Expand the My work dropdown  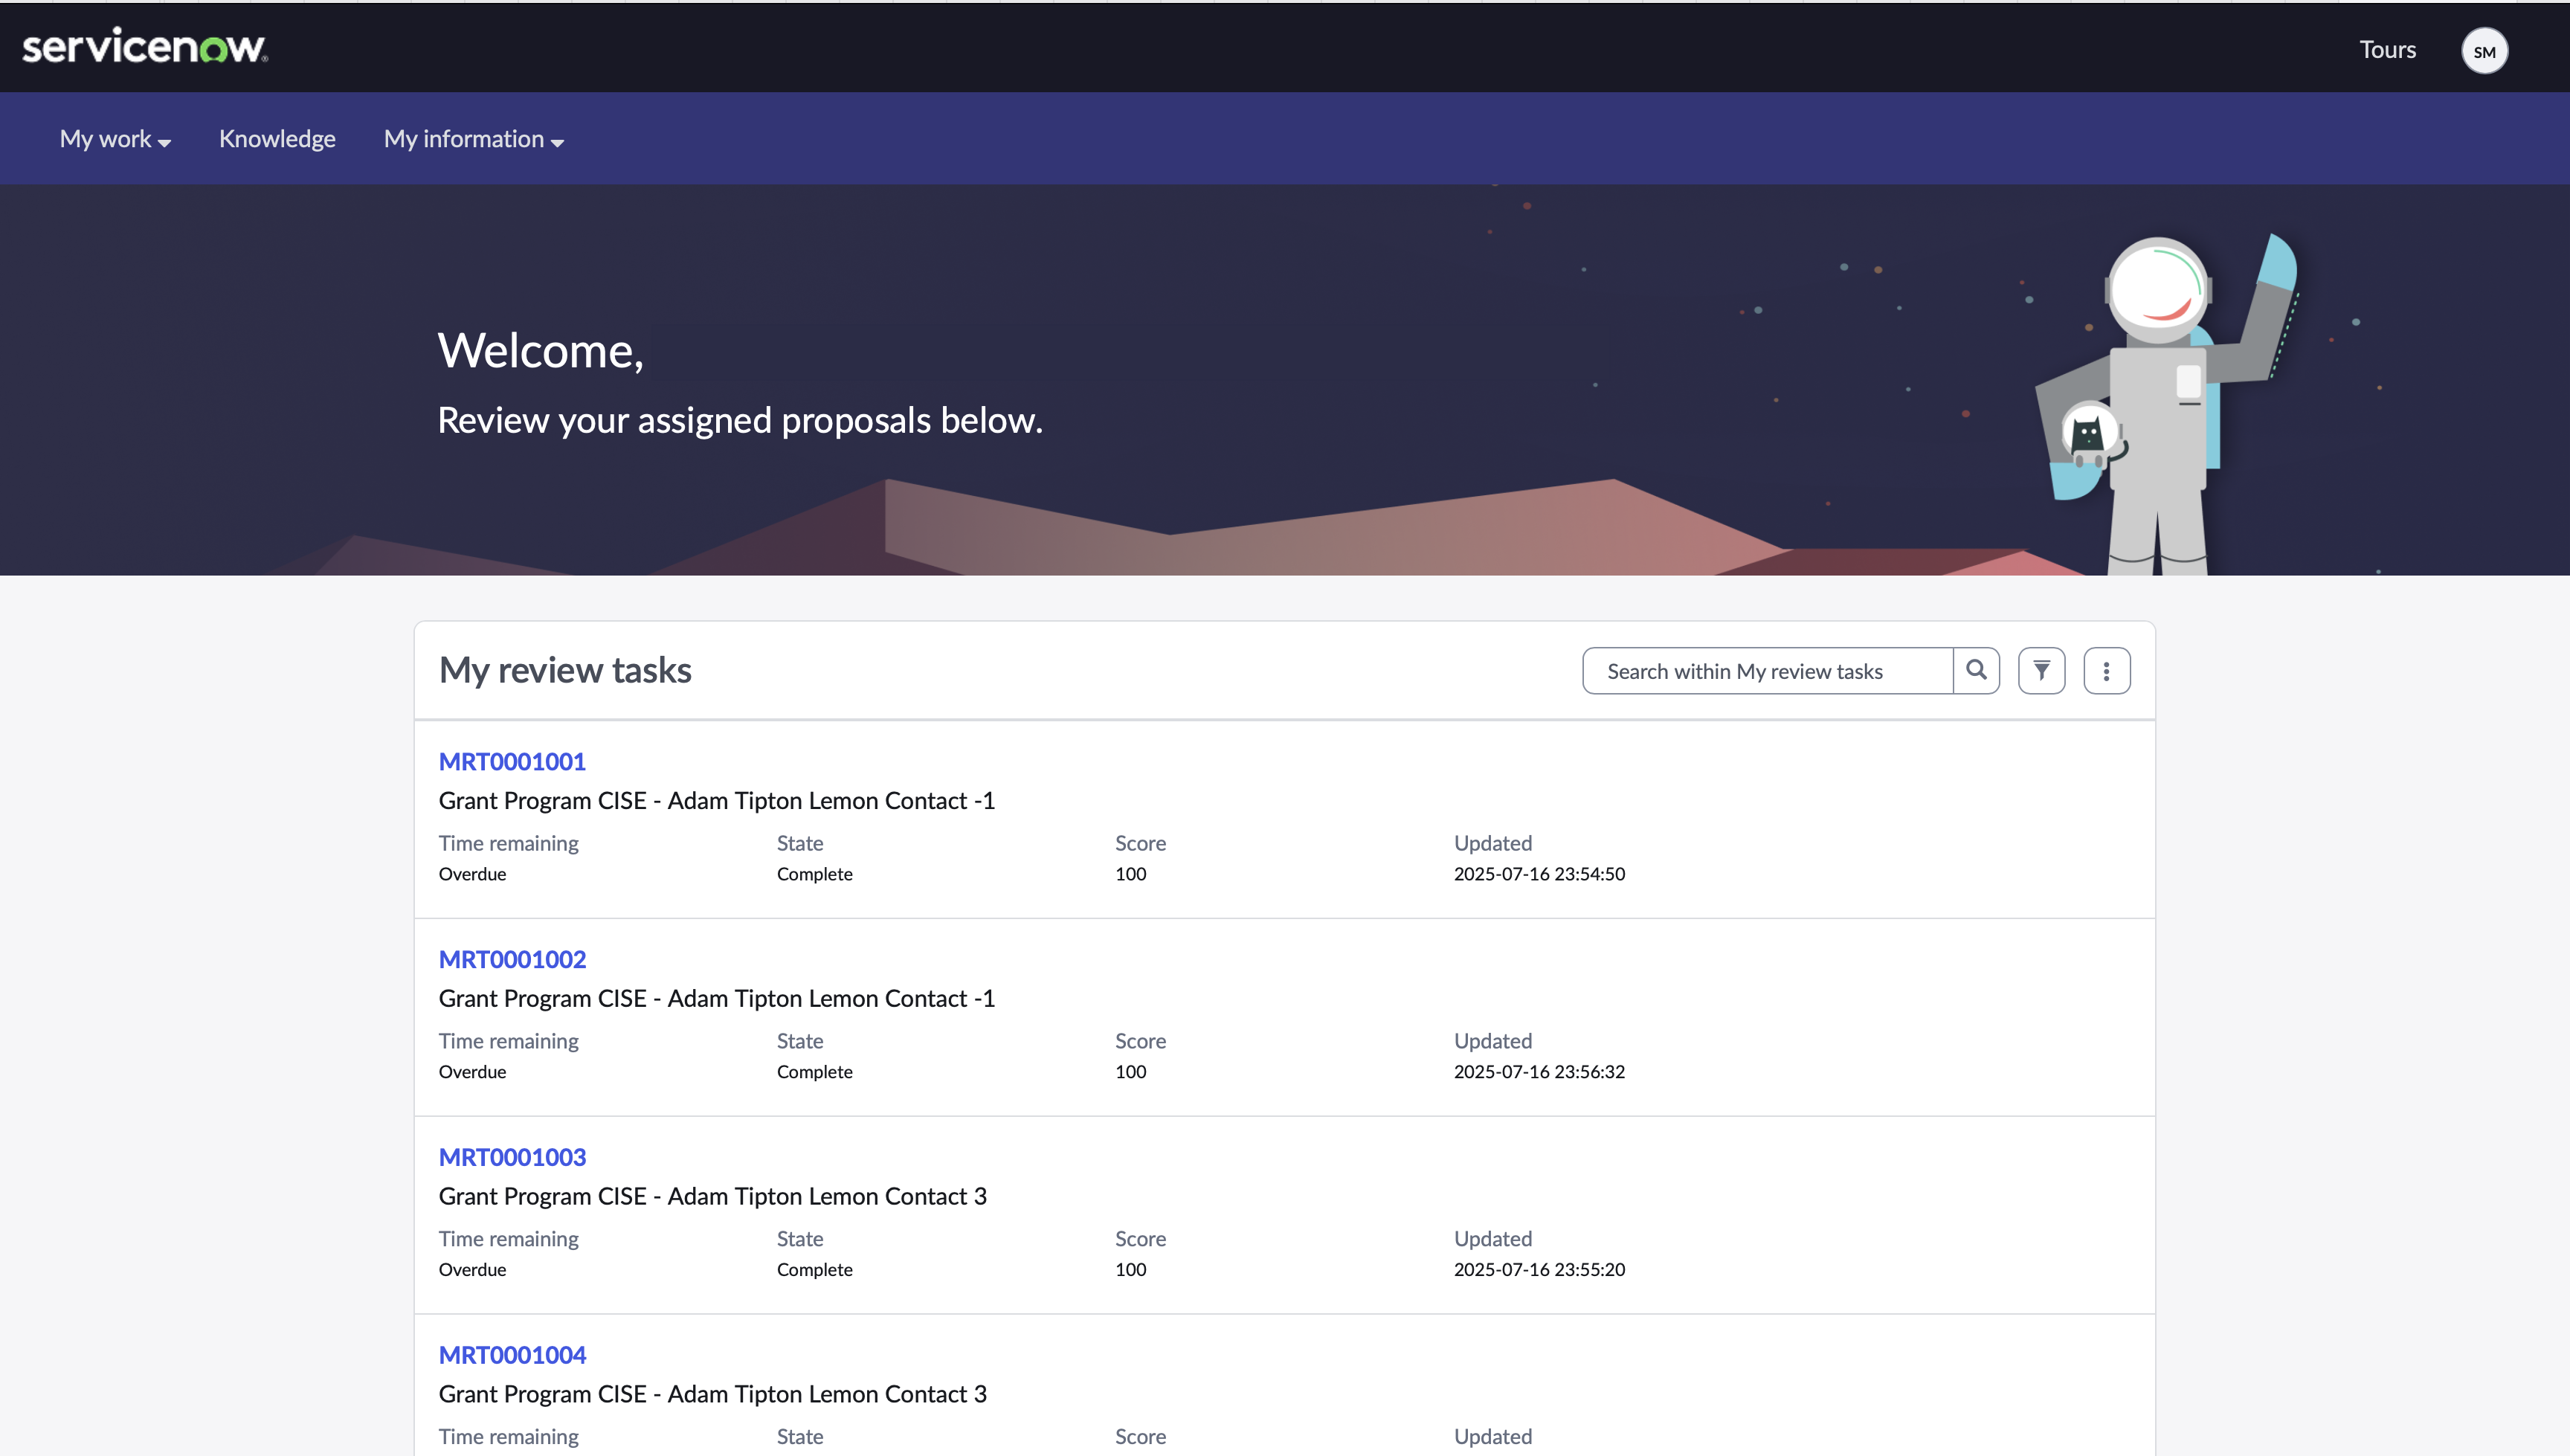[115, 139]
